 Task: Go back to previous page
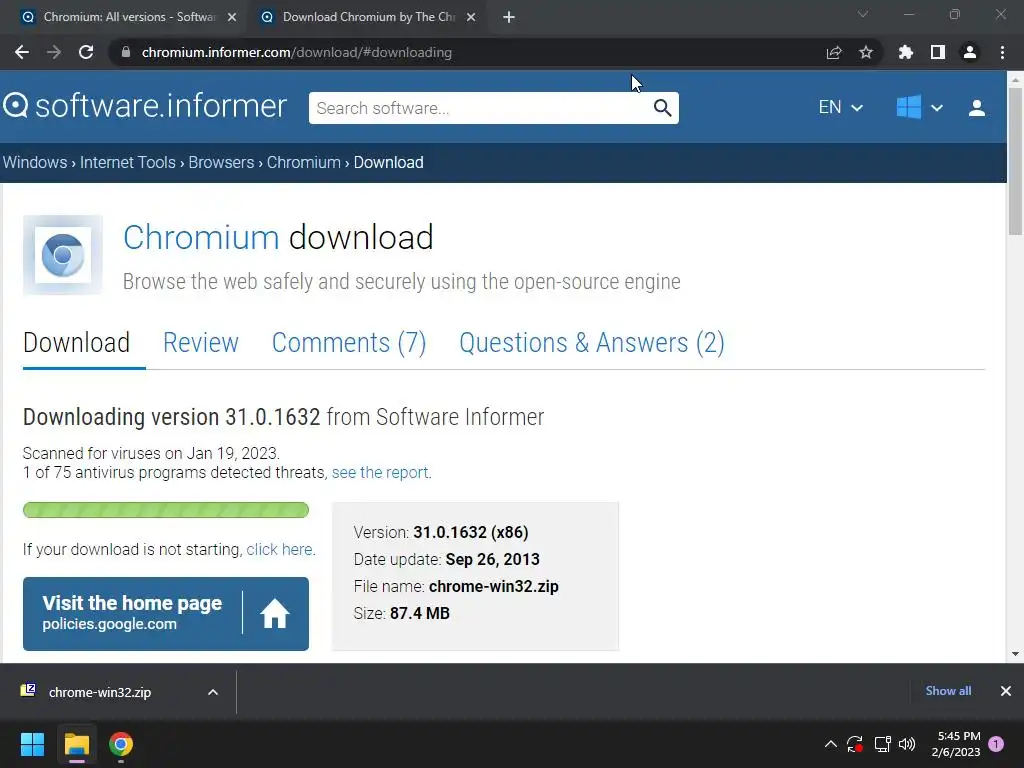click(x=22, y=52)
